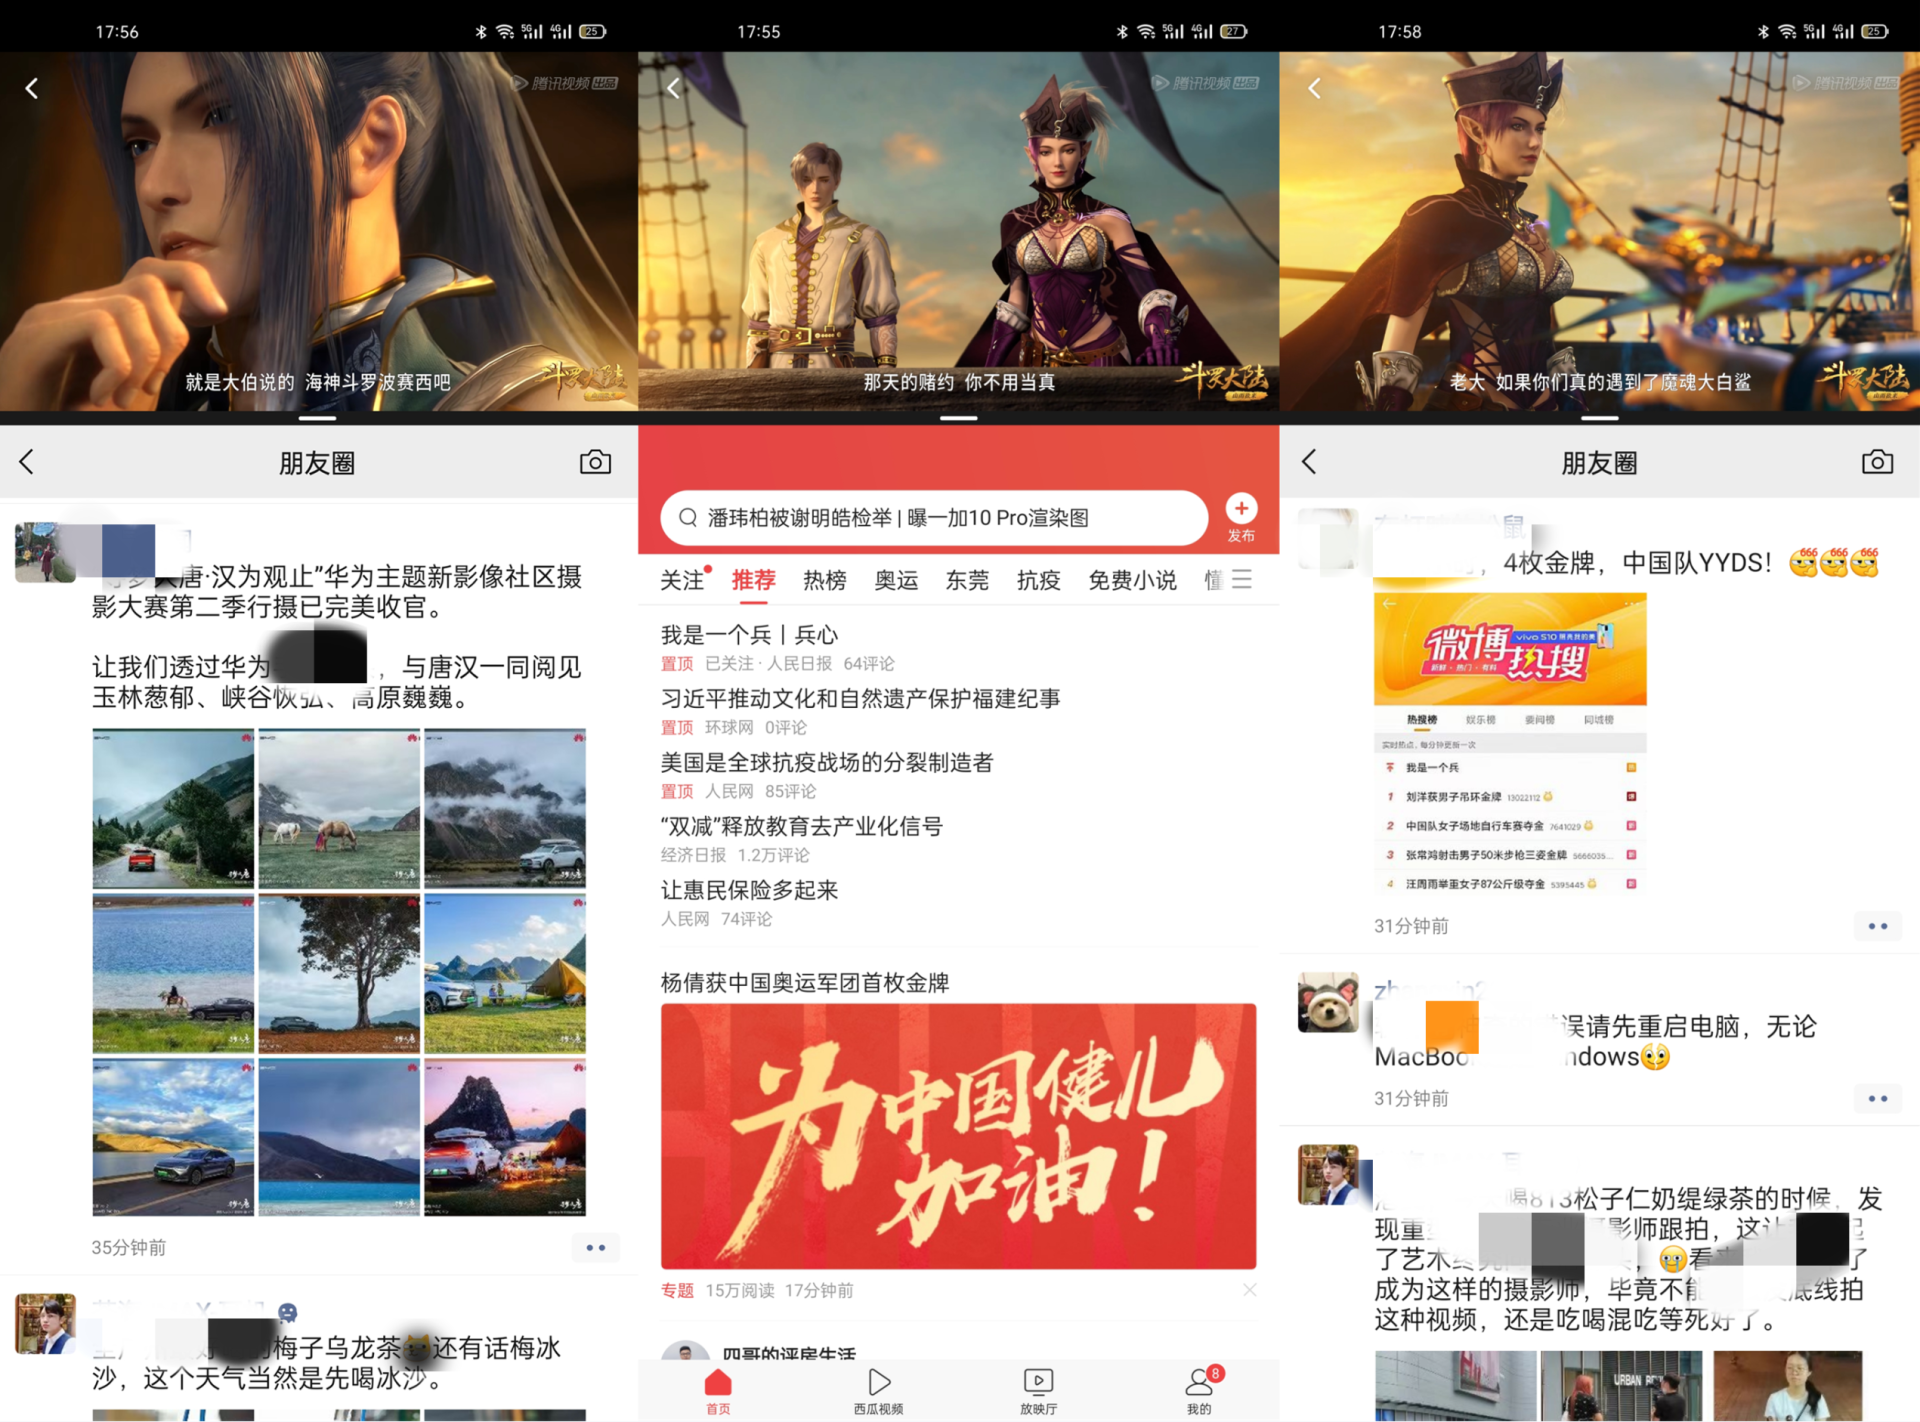The image size is (1920, 1422).
Task: Expand options on the MacBook restart Moment
Action: pos(1877,1098)
